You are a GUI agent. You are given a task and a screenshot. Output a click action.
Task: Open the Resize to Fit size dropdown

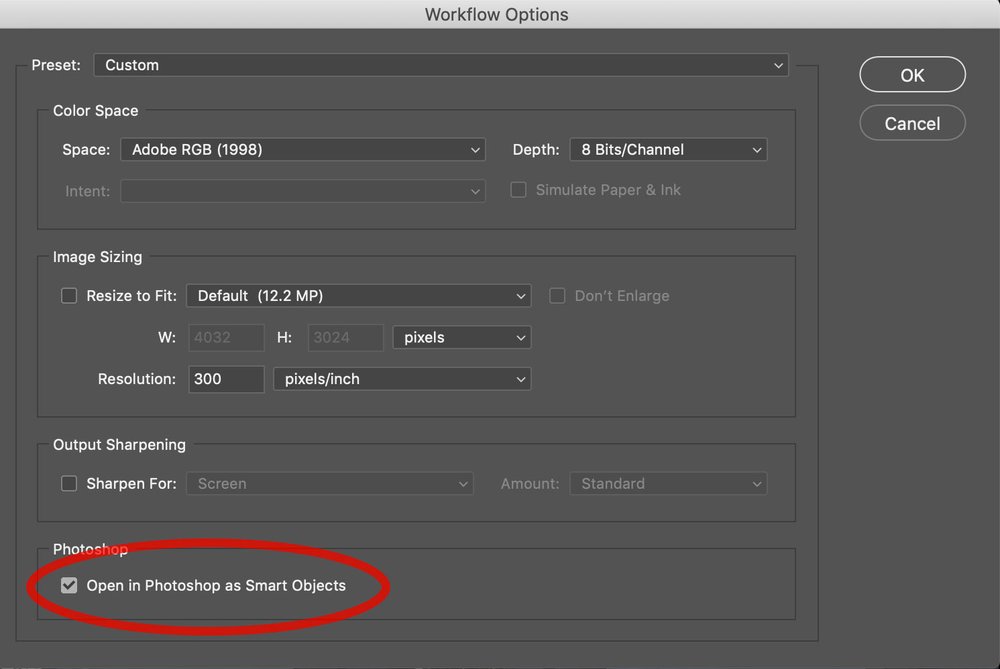coord(358,295)
